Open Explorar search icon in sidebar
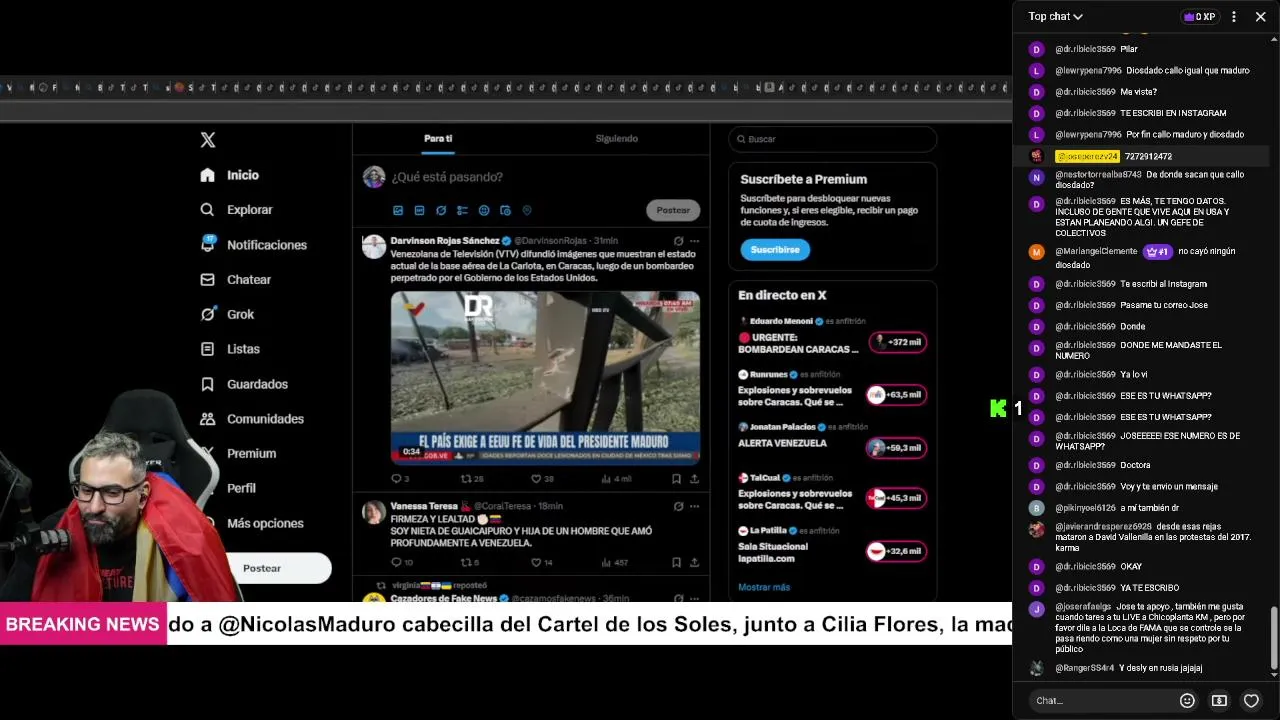Screen dimensions: 1280x720 pos(207,210)
